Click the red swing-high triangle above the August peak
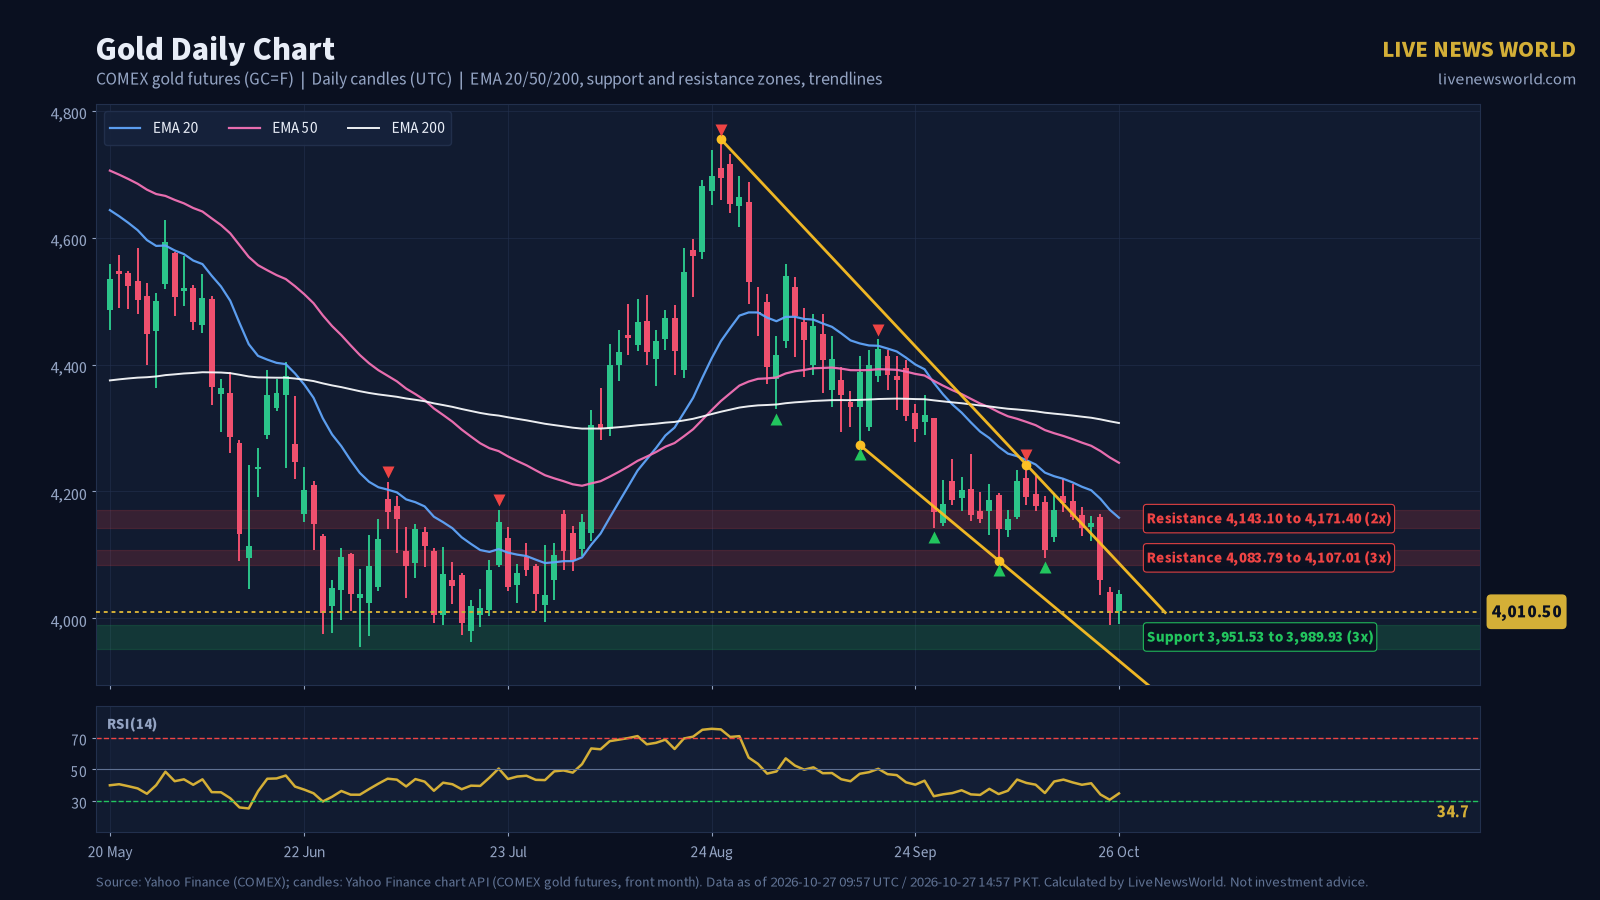Screen dimensions: 1600x900 721,130
